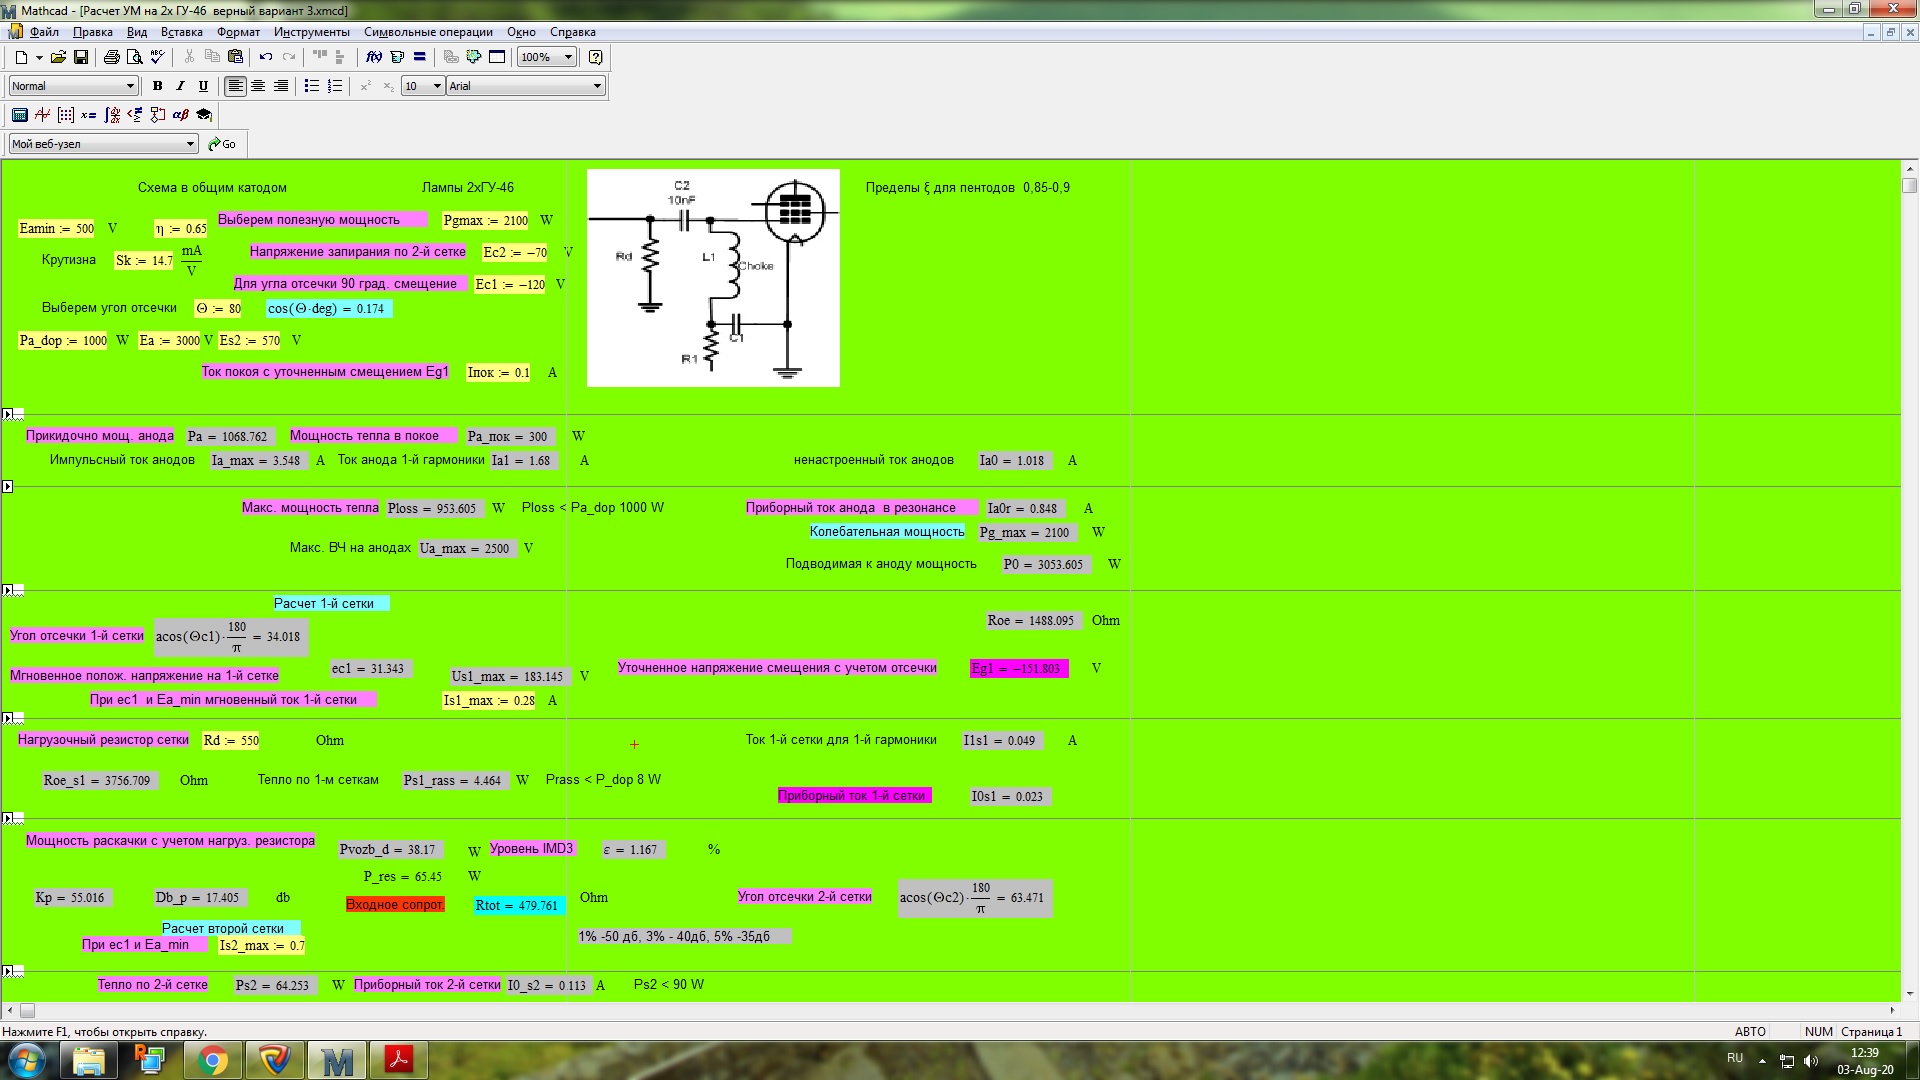Insert a component with the puzzle icon
Screen dimensions: 1920x1080
474,57
